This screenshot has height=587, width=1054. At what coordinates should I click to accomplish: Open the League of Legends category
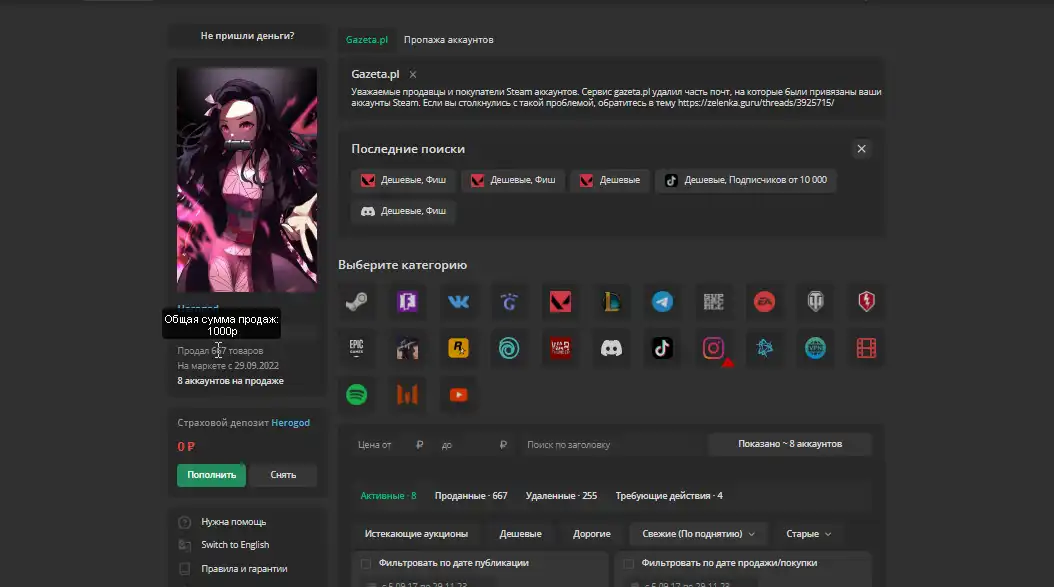(x=611, y=302)
